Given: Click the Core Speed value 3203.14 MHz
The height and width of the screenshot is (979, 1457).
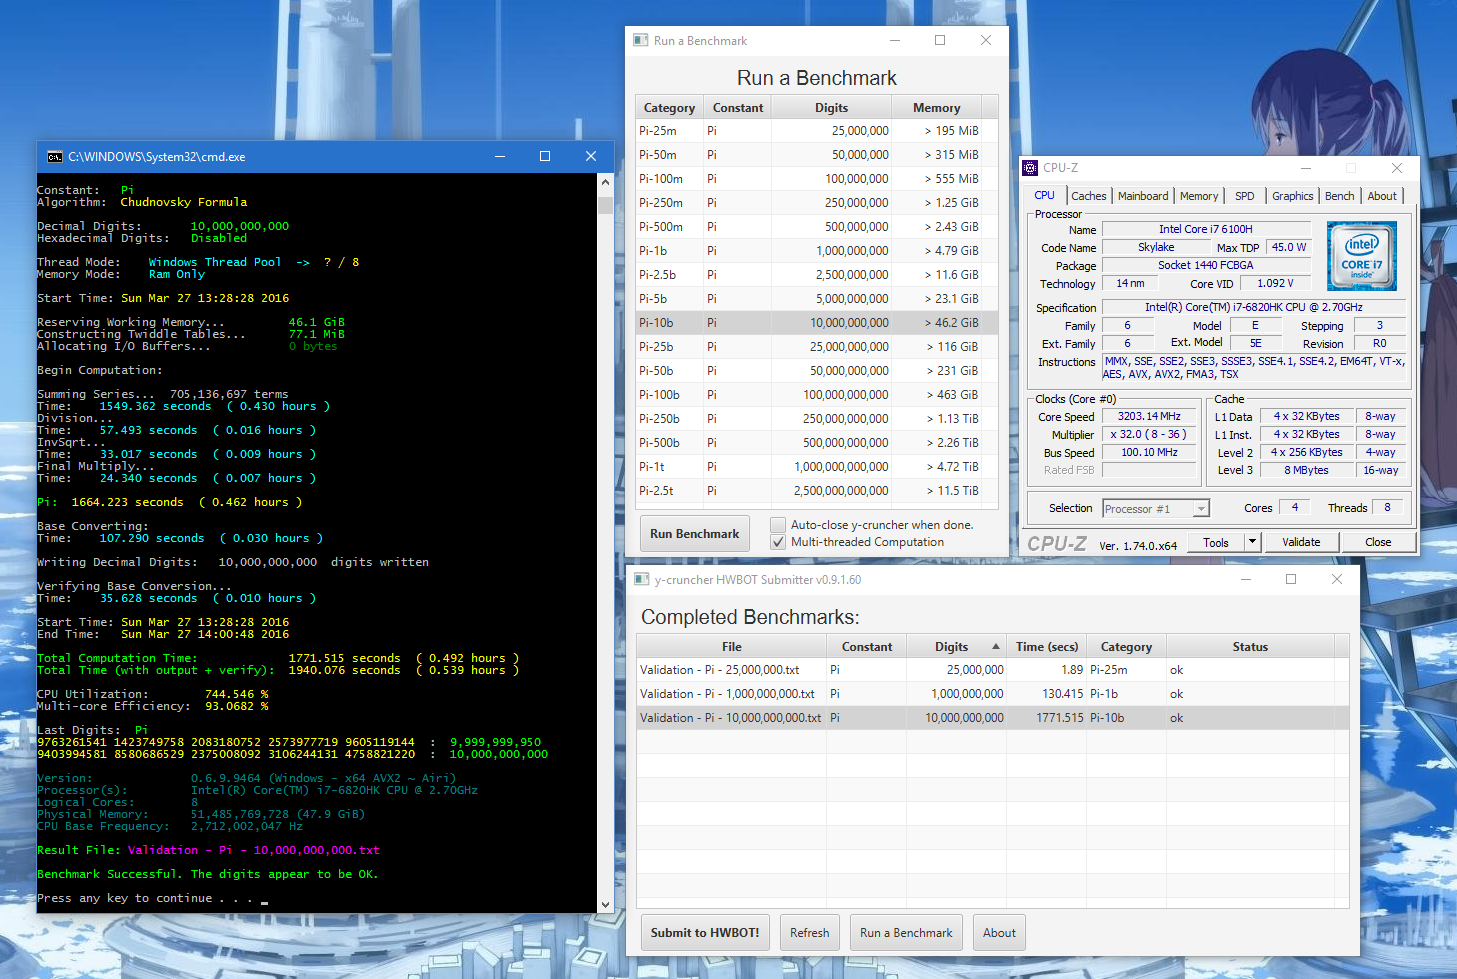Looking at the screenshot, I should (1149, 416).
